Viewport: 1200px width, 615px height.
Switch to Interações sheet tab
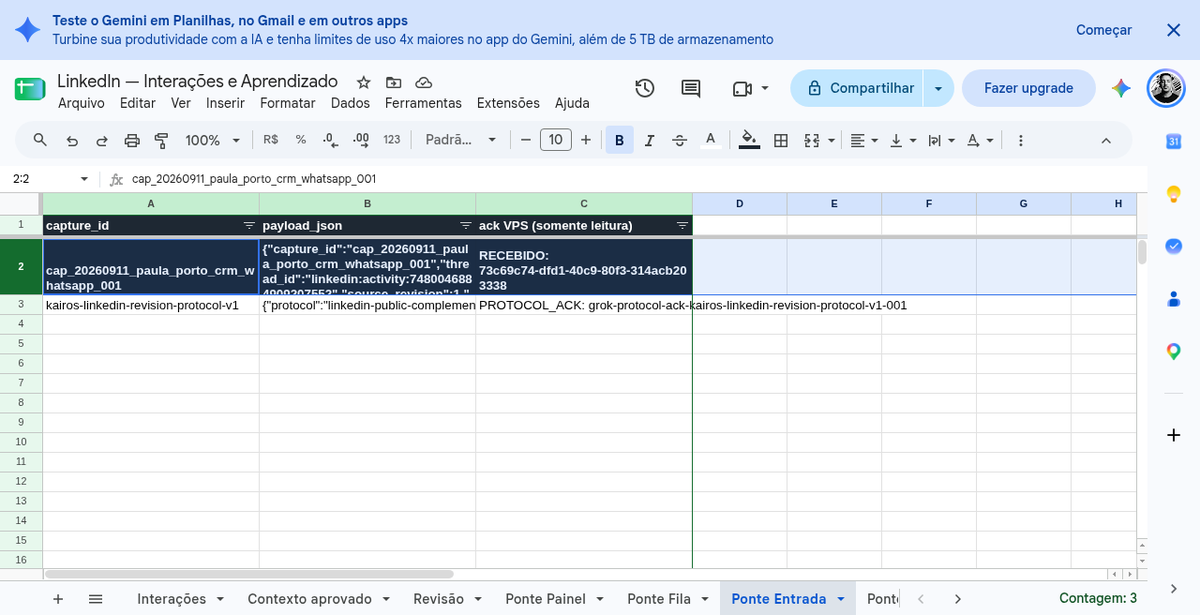click(x=172, y=599)
